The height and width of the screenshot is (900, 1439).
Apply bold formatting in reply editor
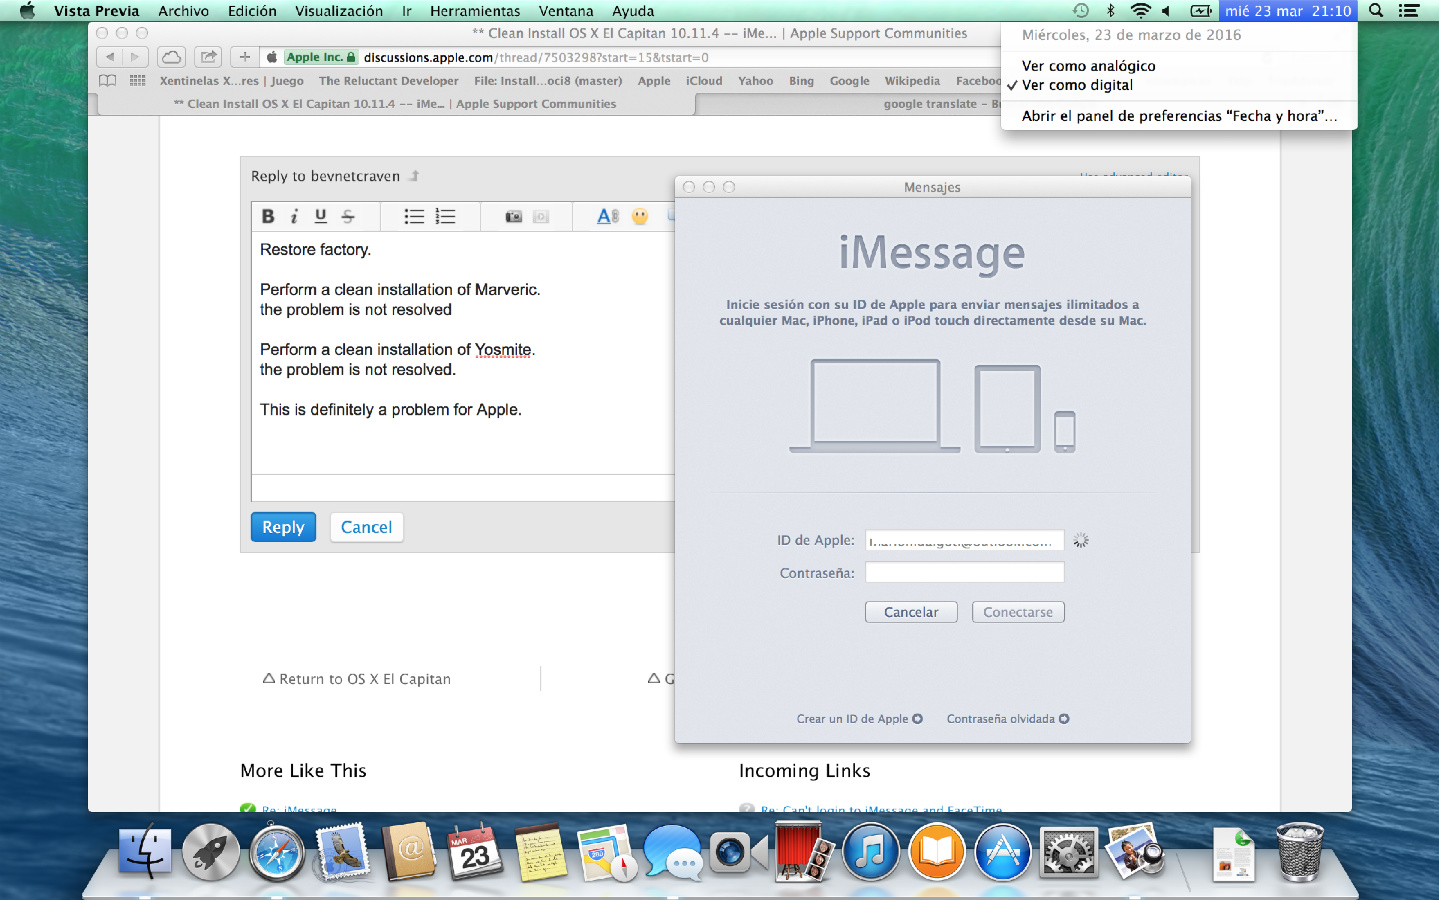(268, 216)
